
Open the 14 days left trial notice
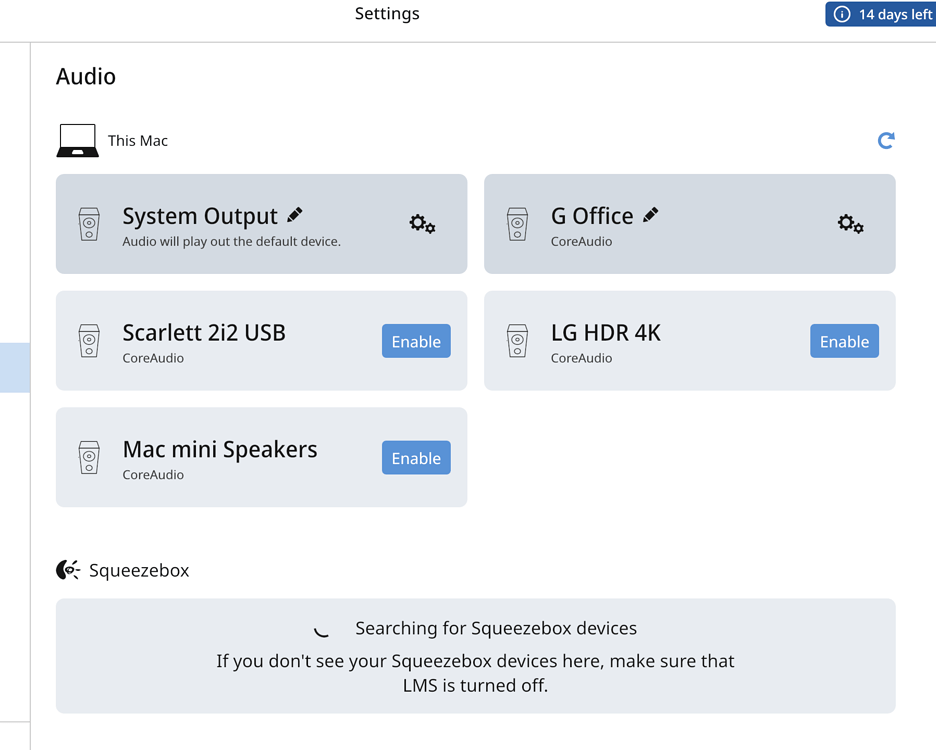(x=881, y=14)
